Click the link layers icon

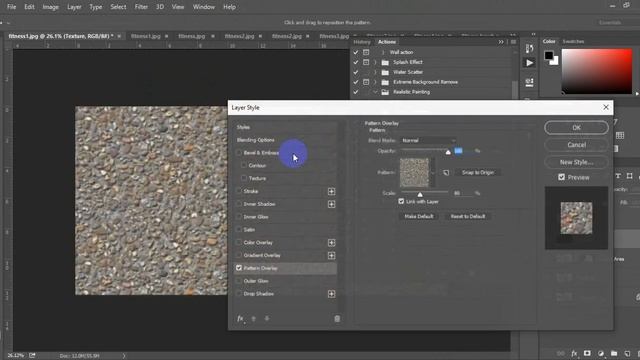(561, 353)
